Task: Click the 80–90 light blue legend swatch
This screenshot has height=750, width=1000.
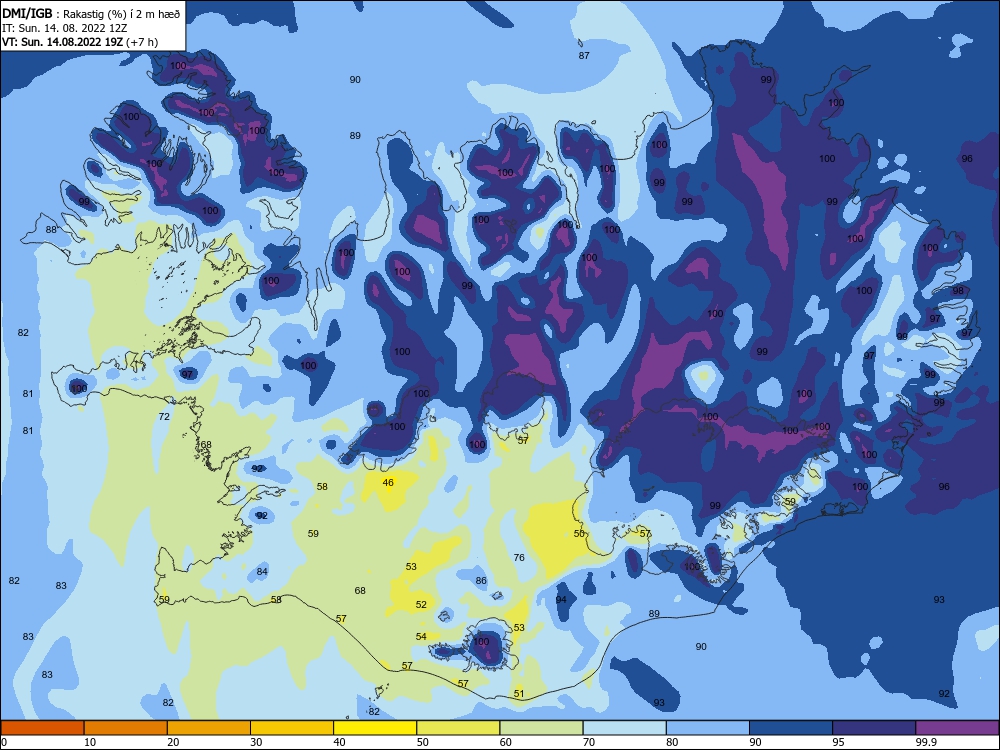Action: [708, 728]
